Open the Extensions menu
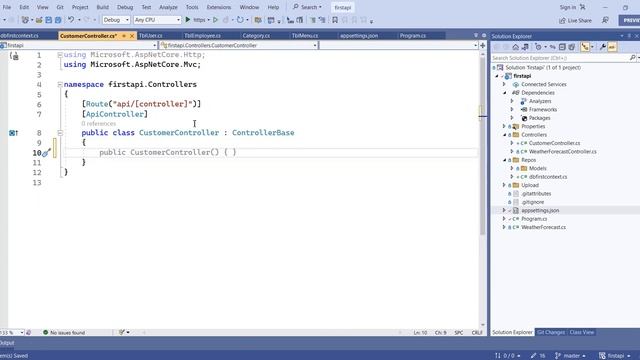640x360 pixels. point(219,7)
